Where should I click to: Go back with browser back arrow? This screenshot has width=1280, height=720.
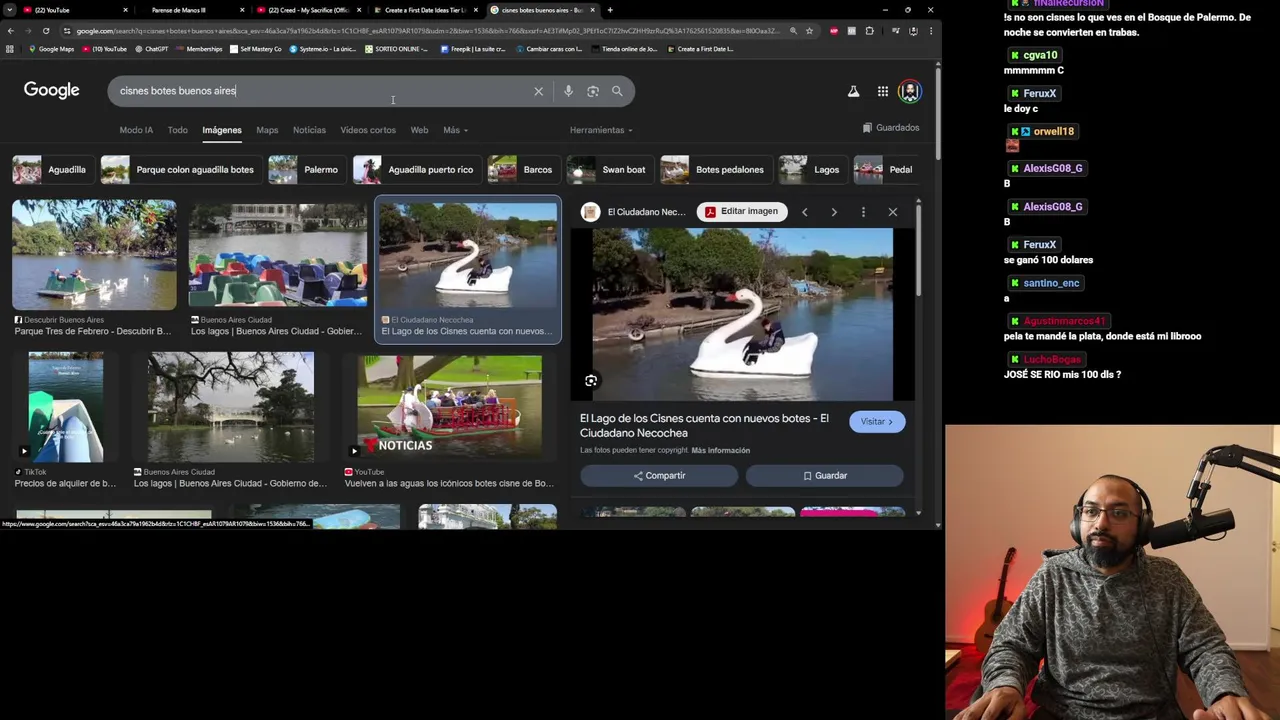click(x=11, y=31)
